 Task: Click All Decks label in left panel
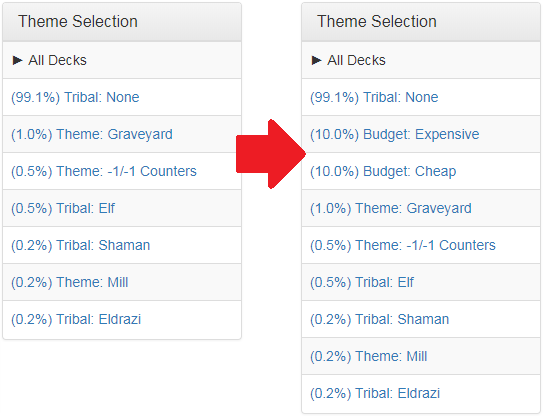pos(57,60)
